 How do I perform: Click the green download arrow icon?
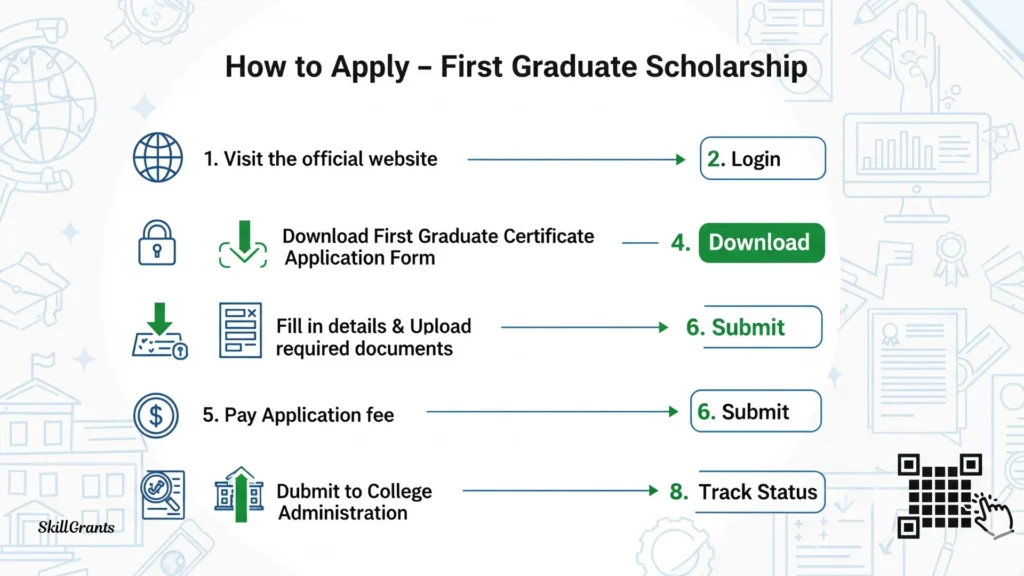pyautogui.click(x=243, y=244)
